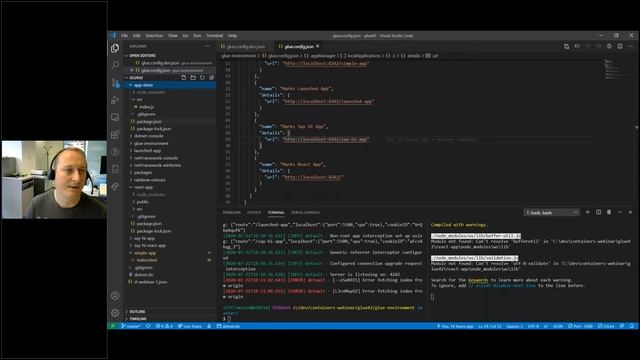
Task: Open the terminal selector bash dropdown
Action: click(x=551, y=213)
